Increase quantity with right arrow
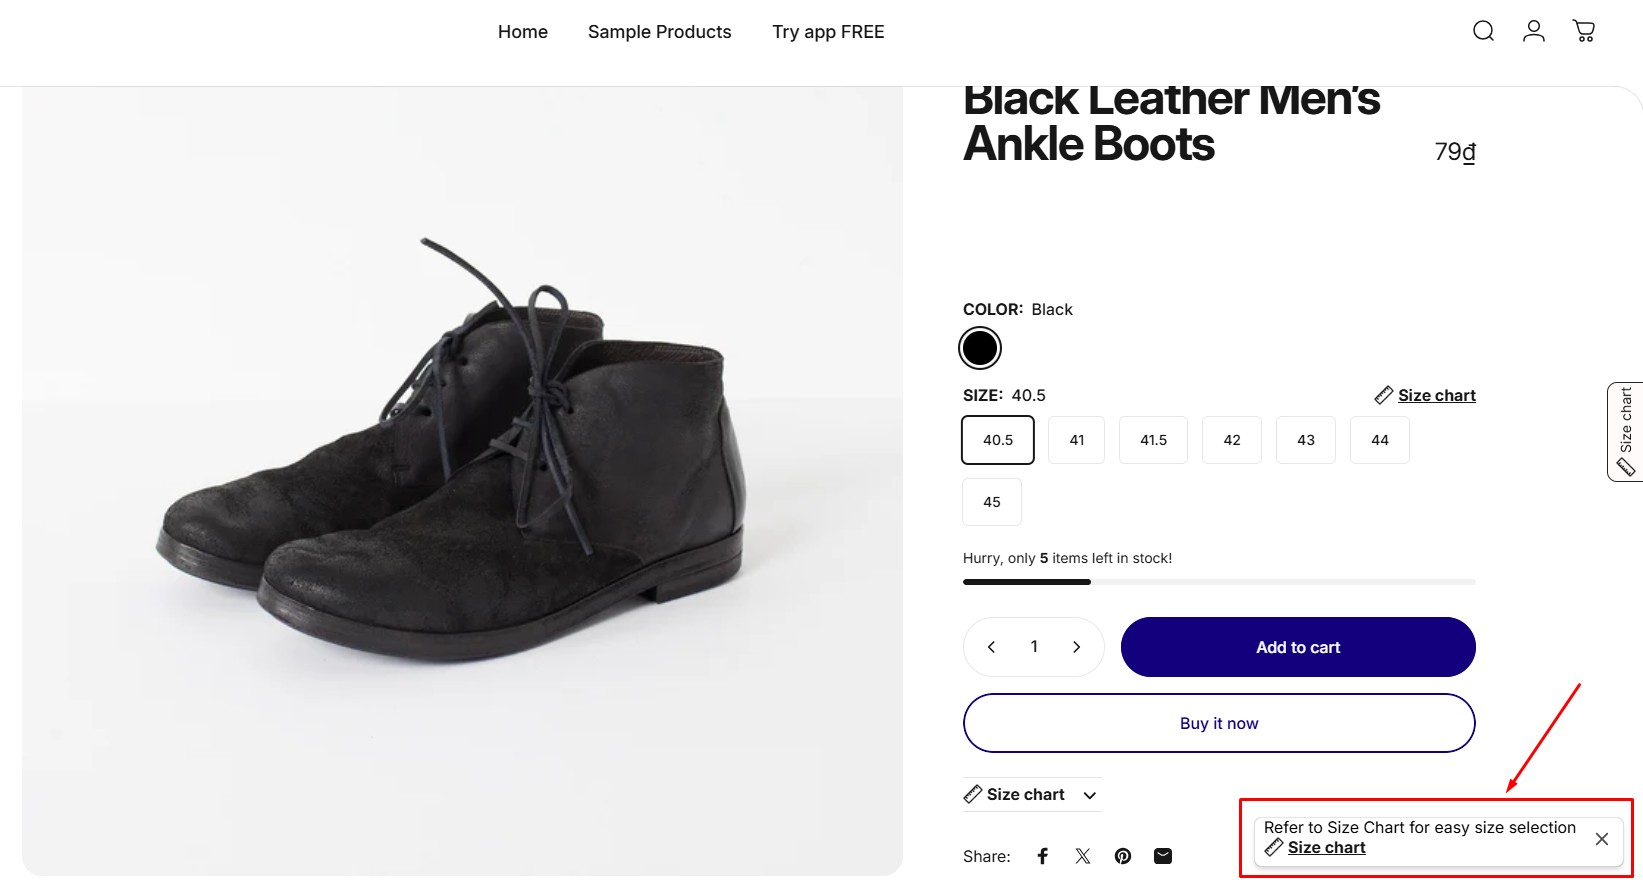Viewport: 1643px width, 882px height. tap(1077, 647)
